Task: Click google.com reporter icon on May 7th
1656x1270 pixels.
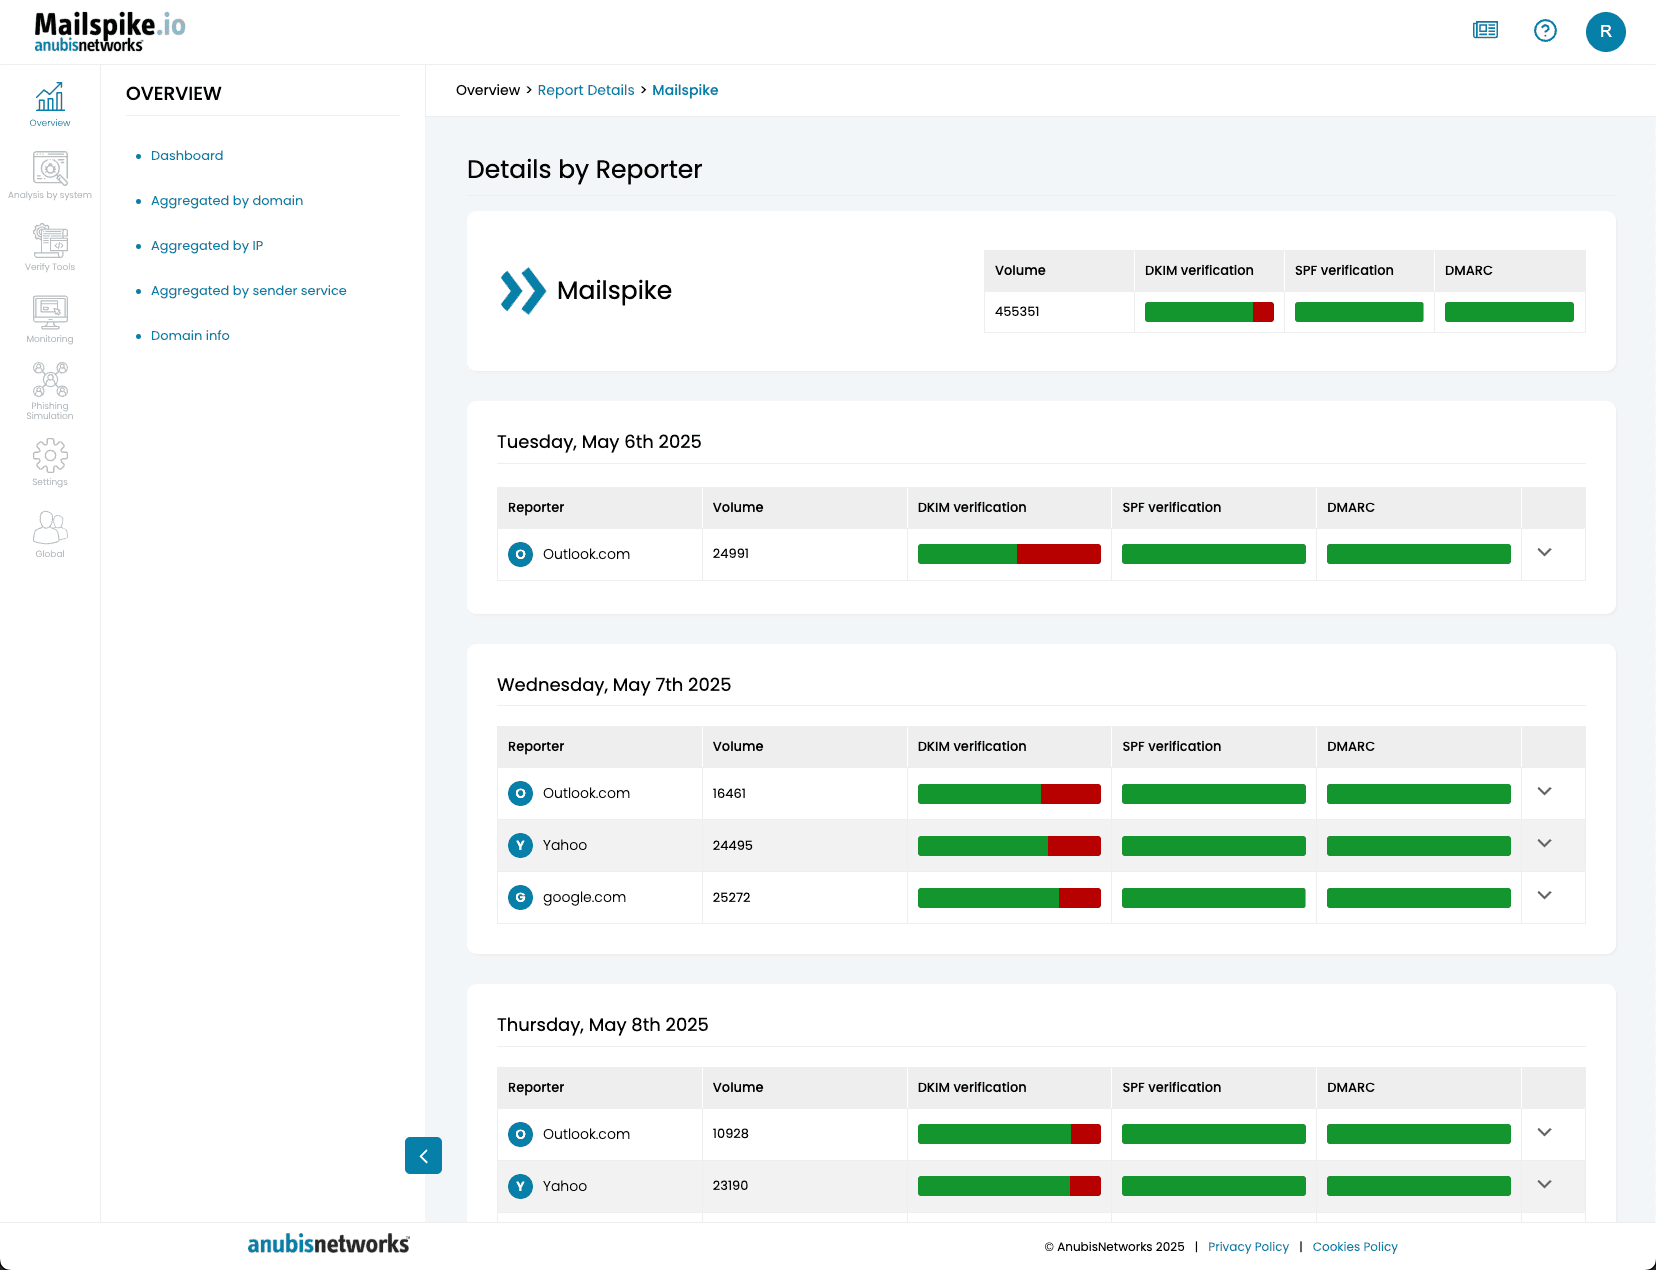Action: click(520, 897)
